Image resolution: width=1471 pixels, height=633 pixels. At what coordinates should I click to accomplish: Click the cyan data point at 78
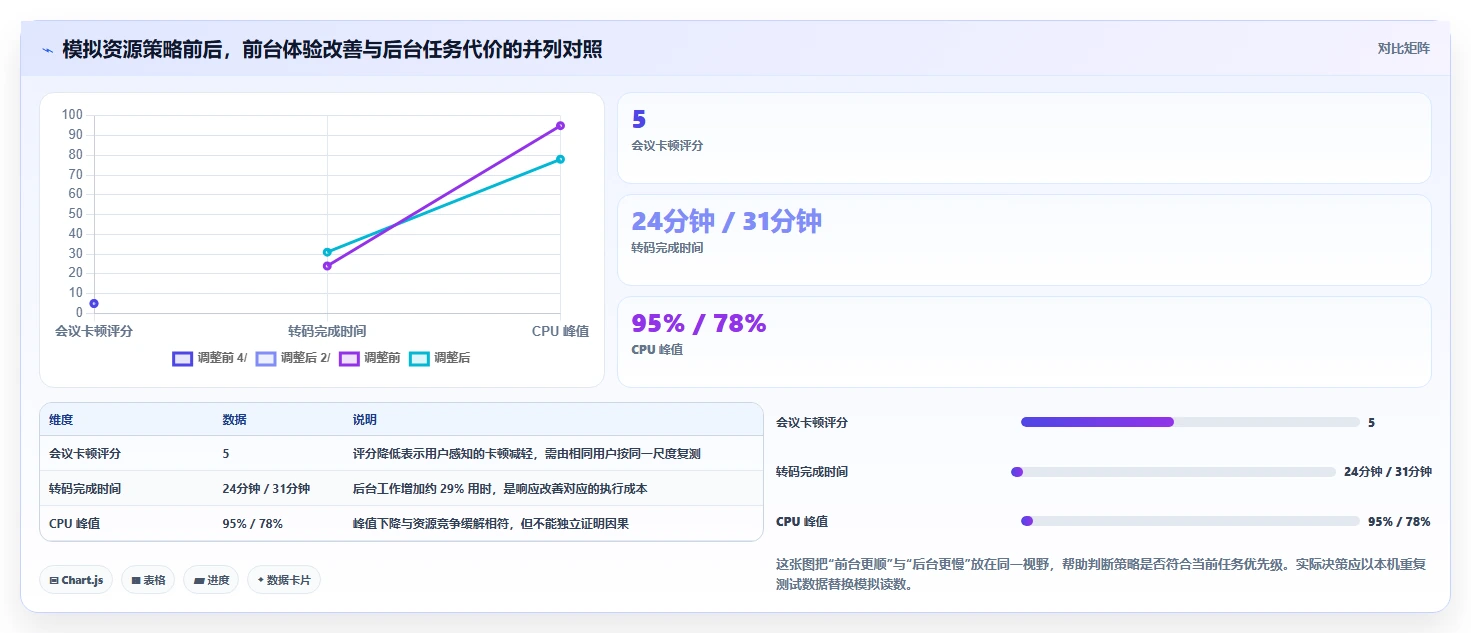560,159
